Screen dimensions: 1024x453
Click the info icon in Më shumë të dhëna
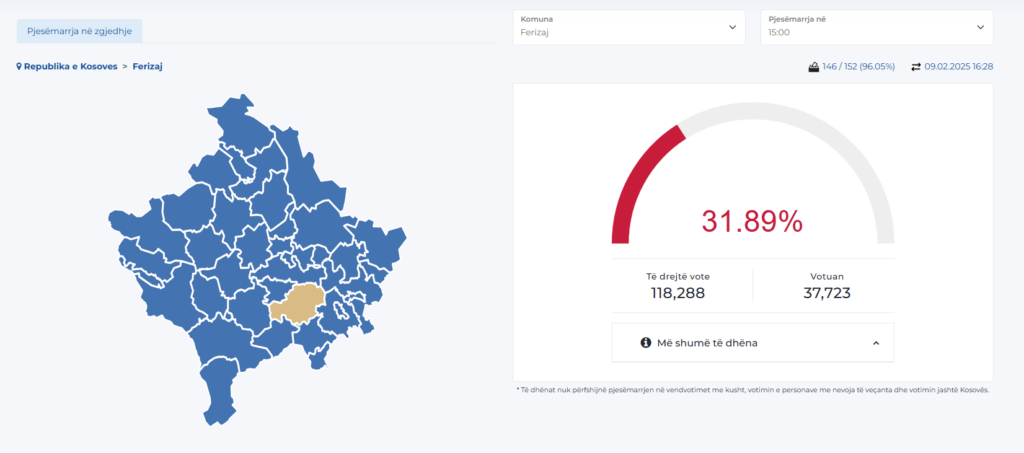click(646, 343)
